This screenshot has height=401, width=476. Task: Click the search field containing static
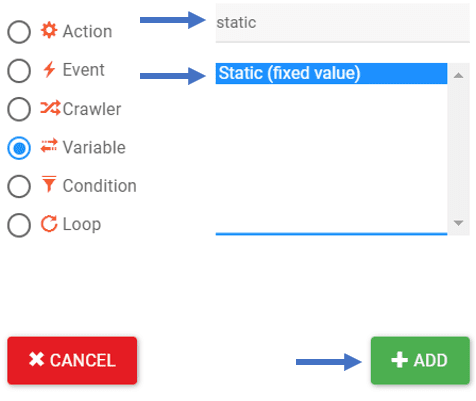click(x=343, y=23)
